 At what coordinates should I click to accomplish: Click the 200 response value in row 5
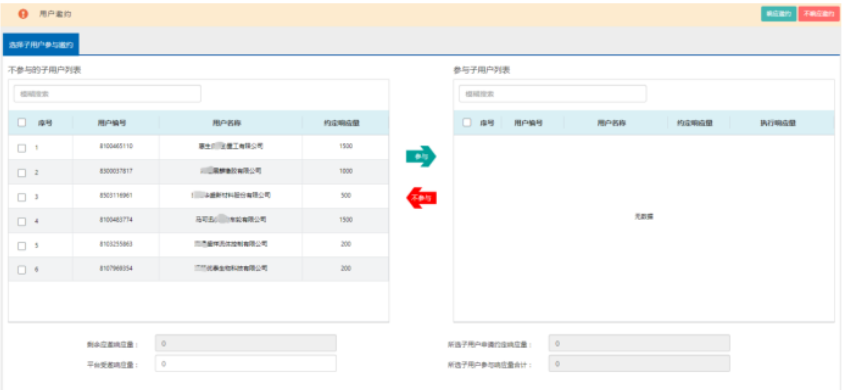(346, 244)
